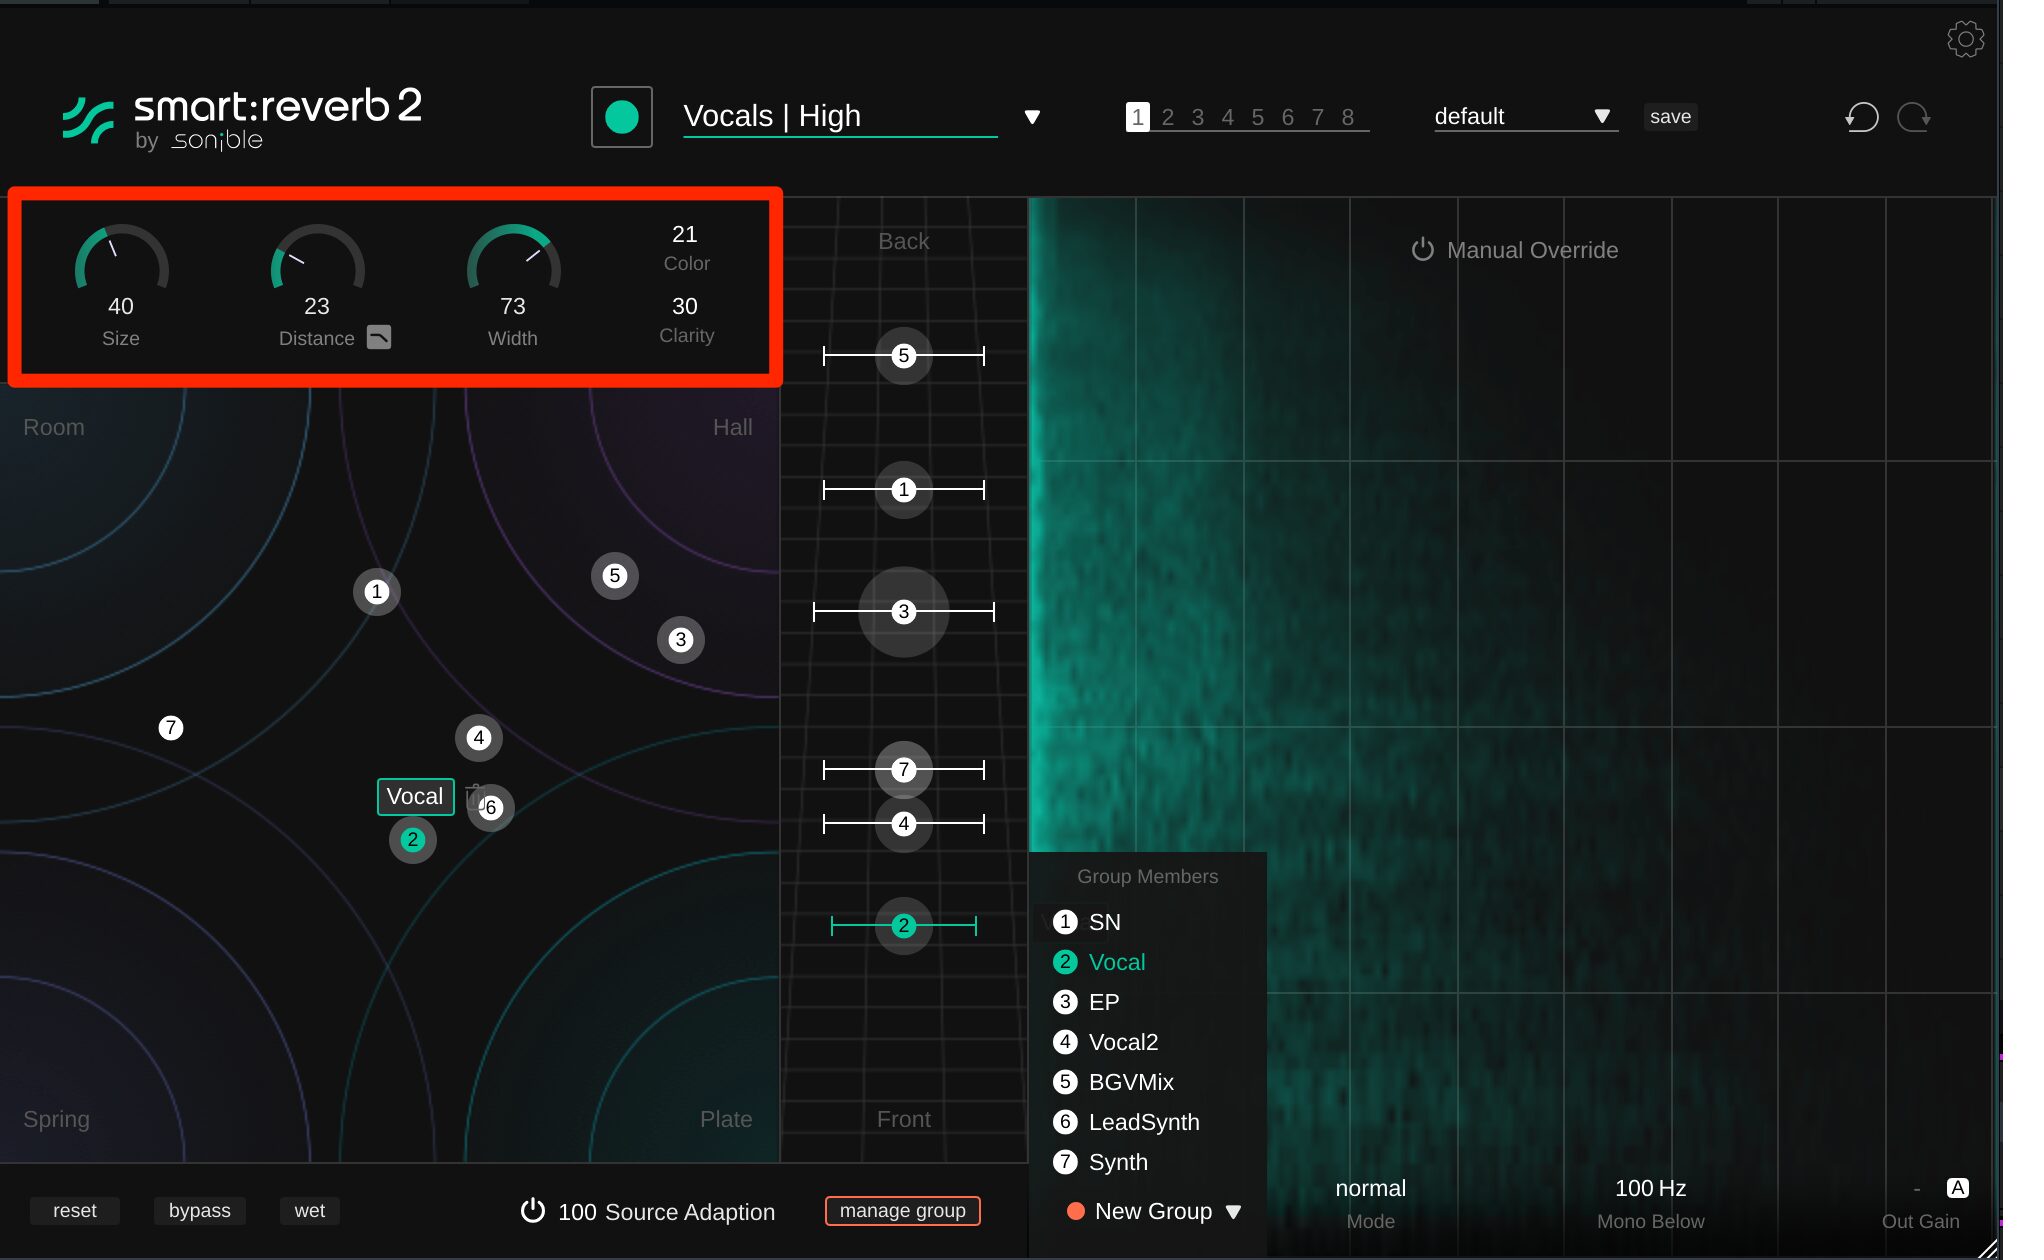Screen dimensions: 2044x1260
Task: Click the Out Gain dash value
Action: [1915, 1189]
